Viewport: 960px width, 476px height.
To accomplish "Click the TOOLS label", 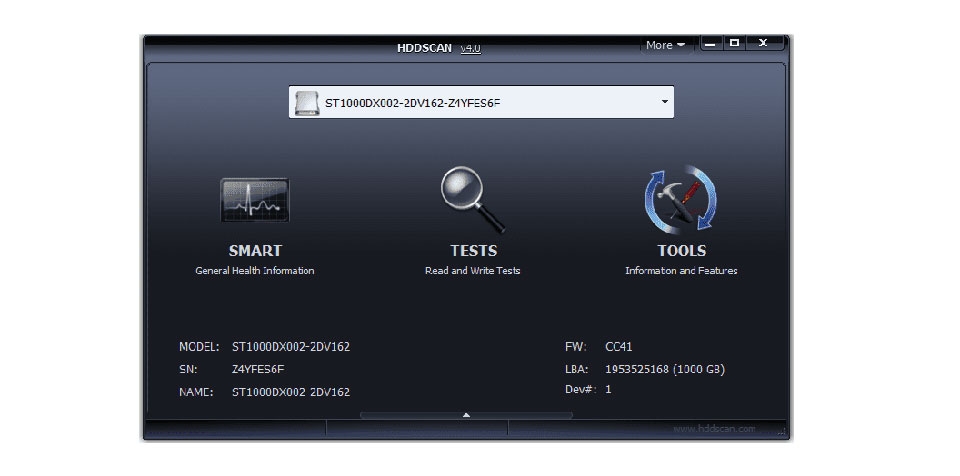I will coord(681,251).
